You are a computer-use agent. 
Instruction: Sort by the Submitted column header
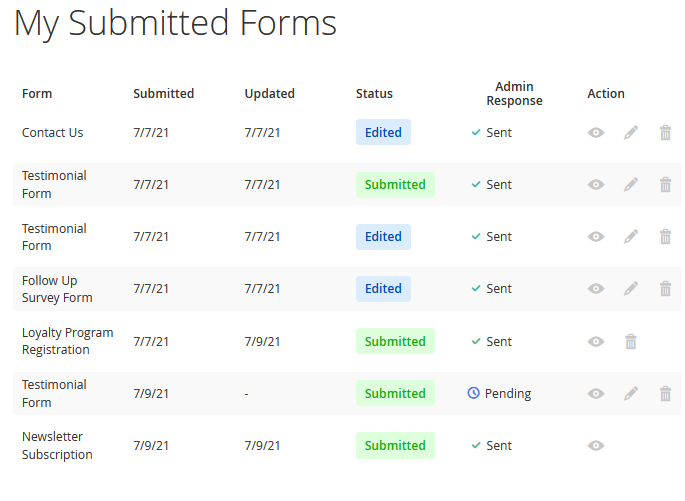(163, 94)
